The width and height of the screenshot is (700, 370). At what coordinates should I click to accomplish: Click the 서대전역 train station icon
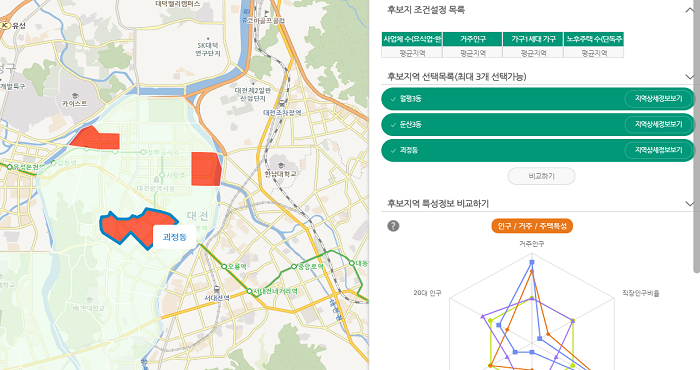(x=217, y=289)
